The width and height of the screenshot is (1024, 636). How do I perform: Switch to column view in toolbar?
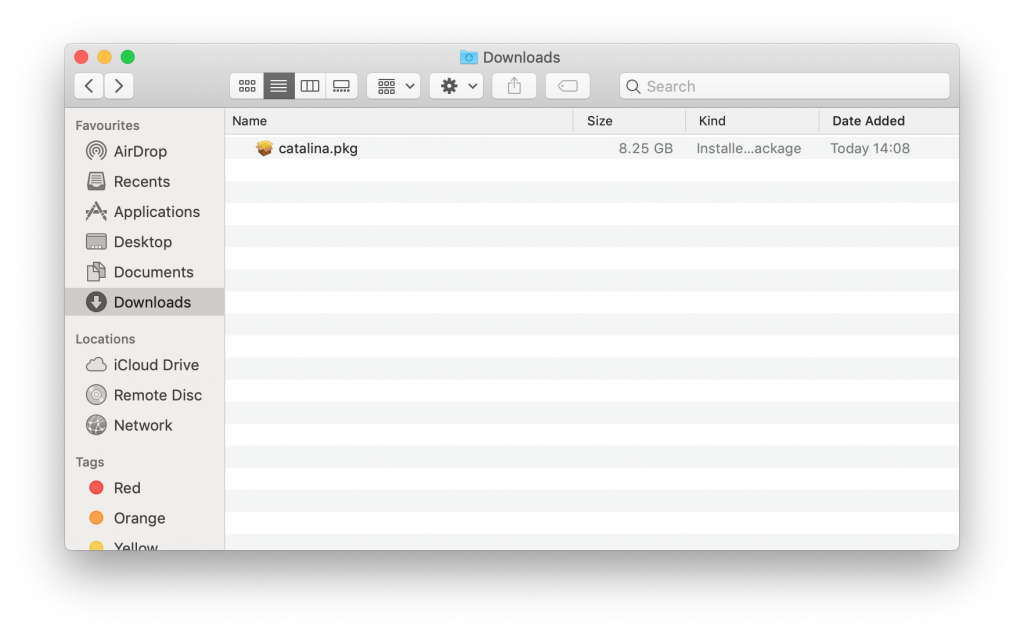[x=310, y=86]
